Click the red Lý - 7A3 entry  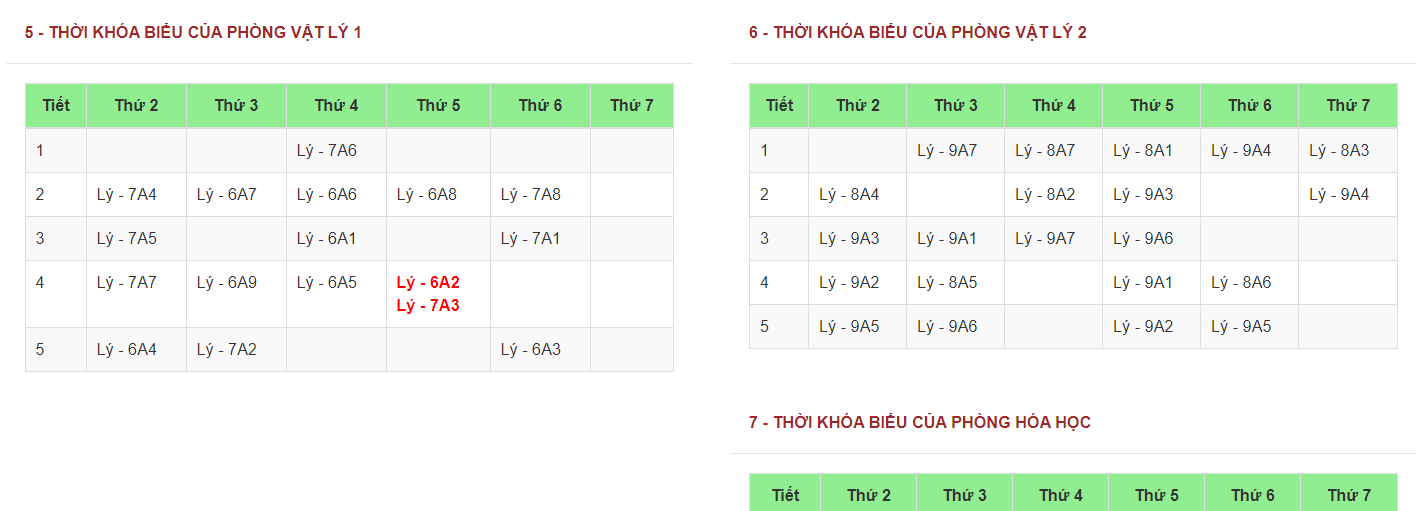428,306
